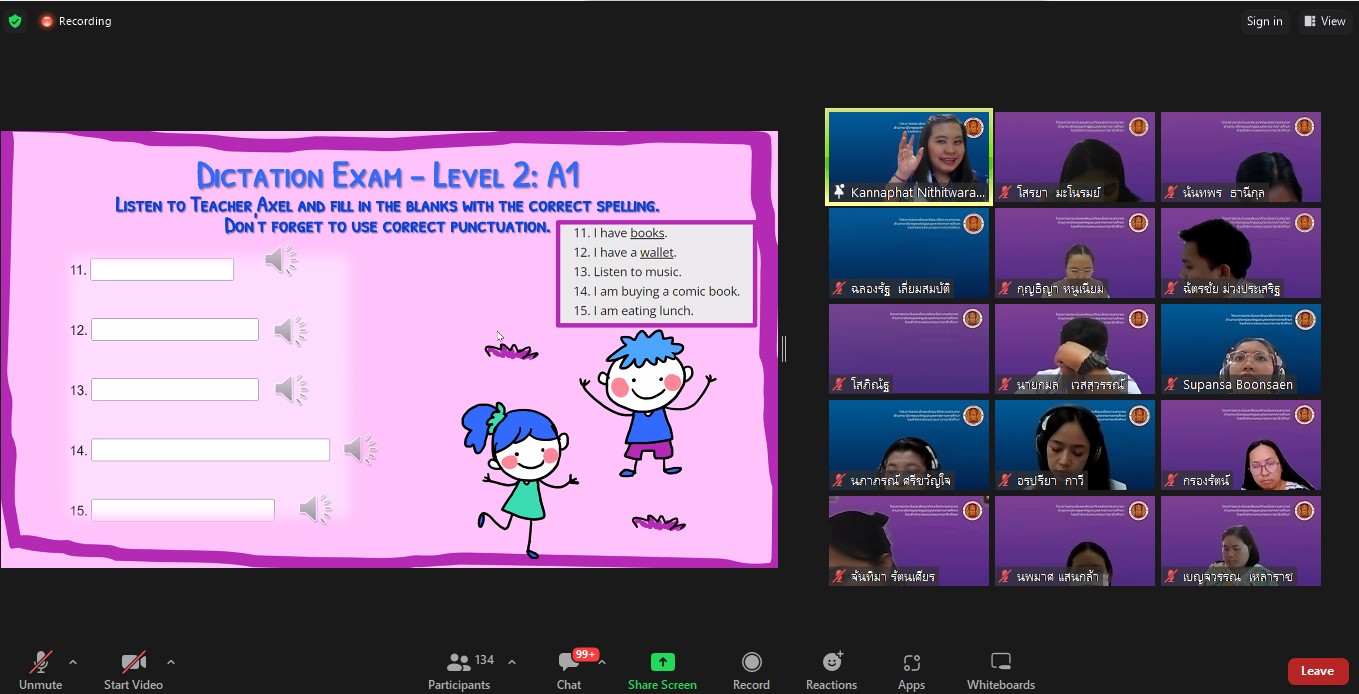
Task: Click muted mic icon on อรปรียา กาวี tile
Action: (1007, 480)
